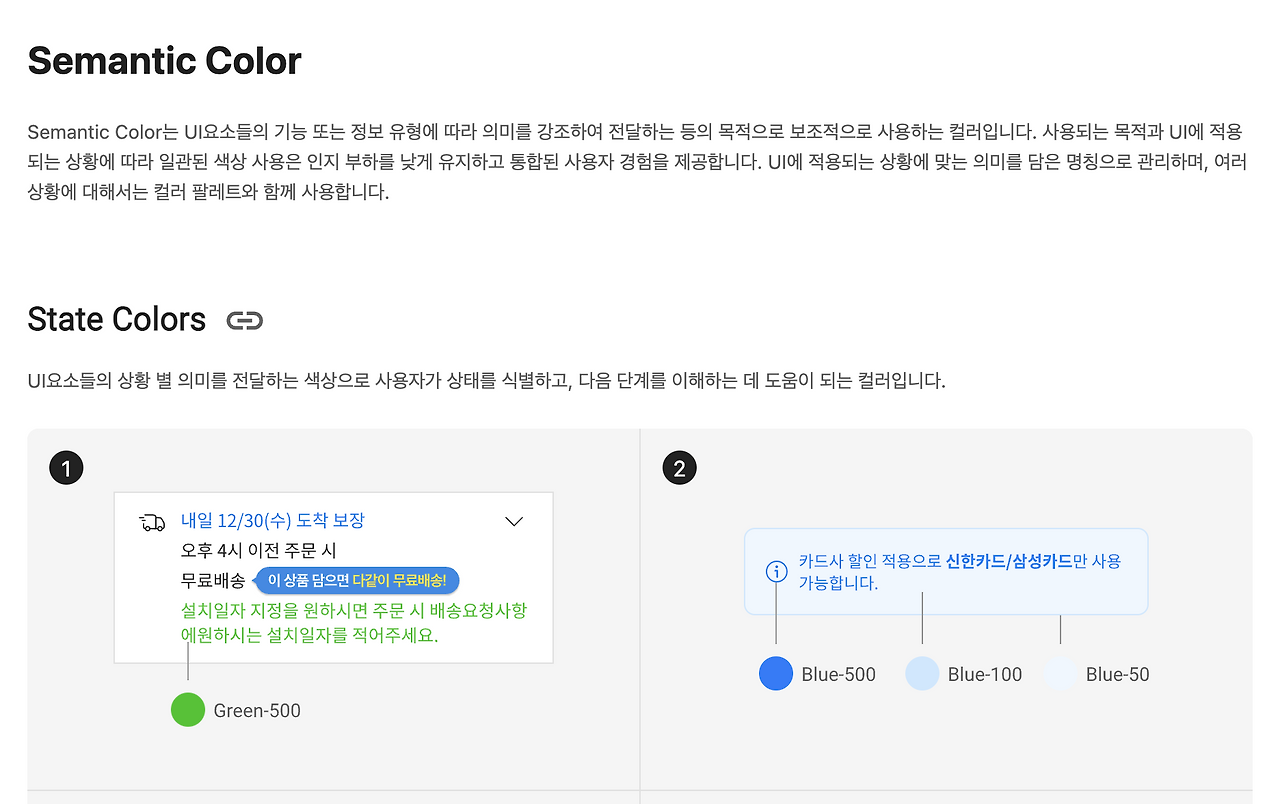Click the Blue-500 label text
Viewport: 1280px width, 804px height.
pyautogui.click(x=838, y=675)
